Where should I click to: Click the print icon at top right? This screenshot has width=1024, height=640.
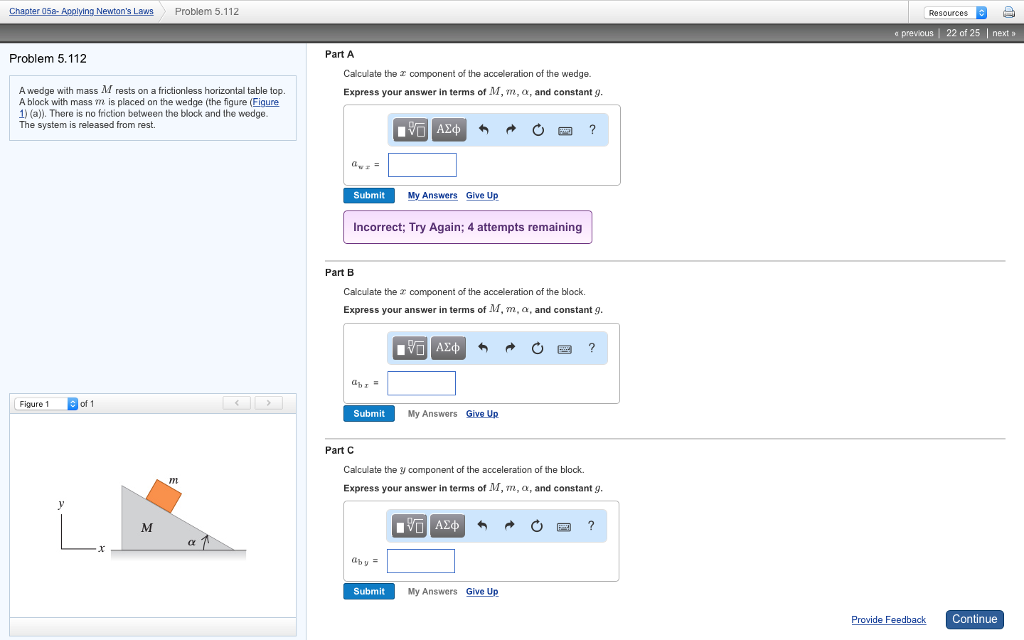[x=1006, y=13]
